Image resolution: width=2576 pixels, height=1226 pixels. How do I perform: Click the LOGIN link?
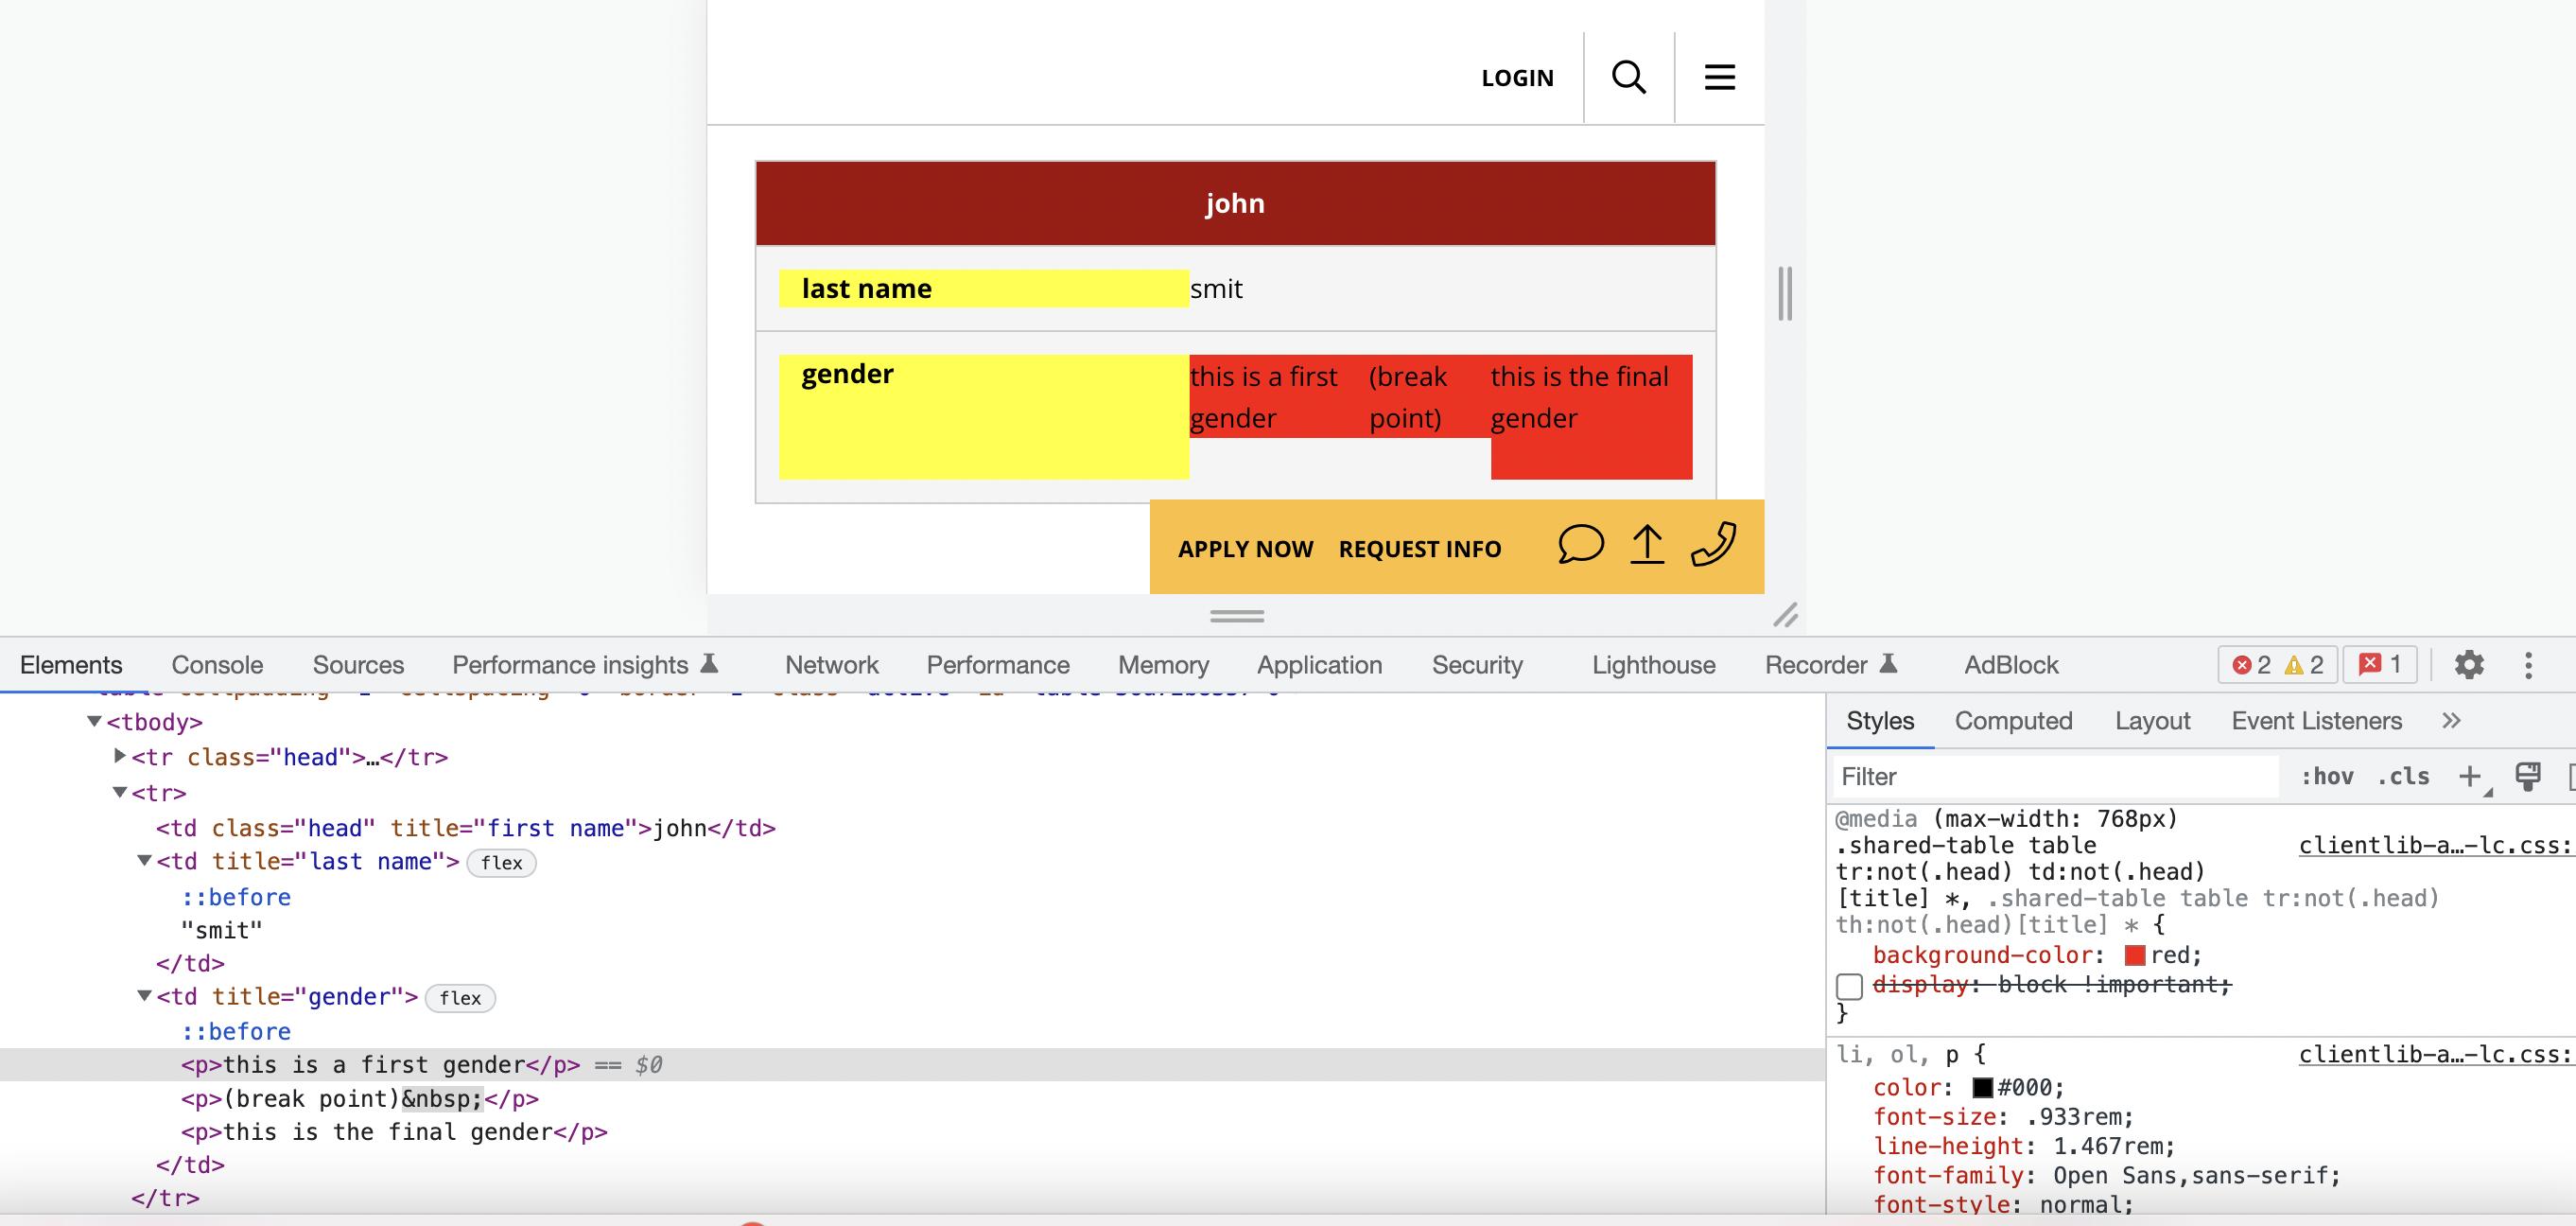[x=1517, y=78]
